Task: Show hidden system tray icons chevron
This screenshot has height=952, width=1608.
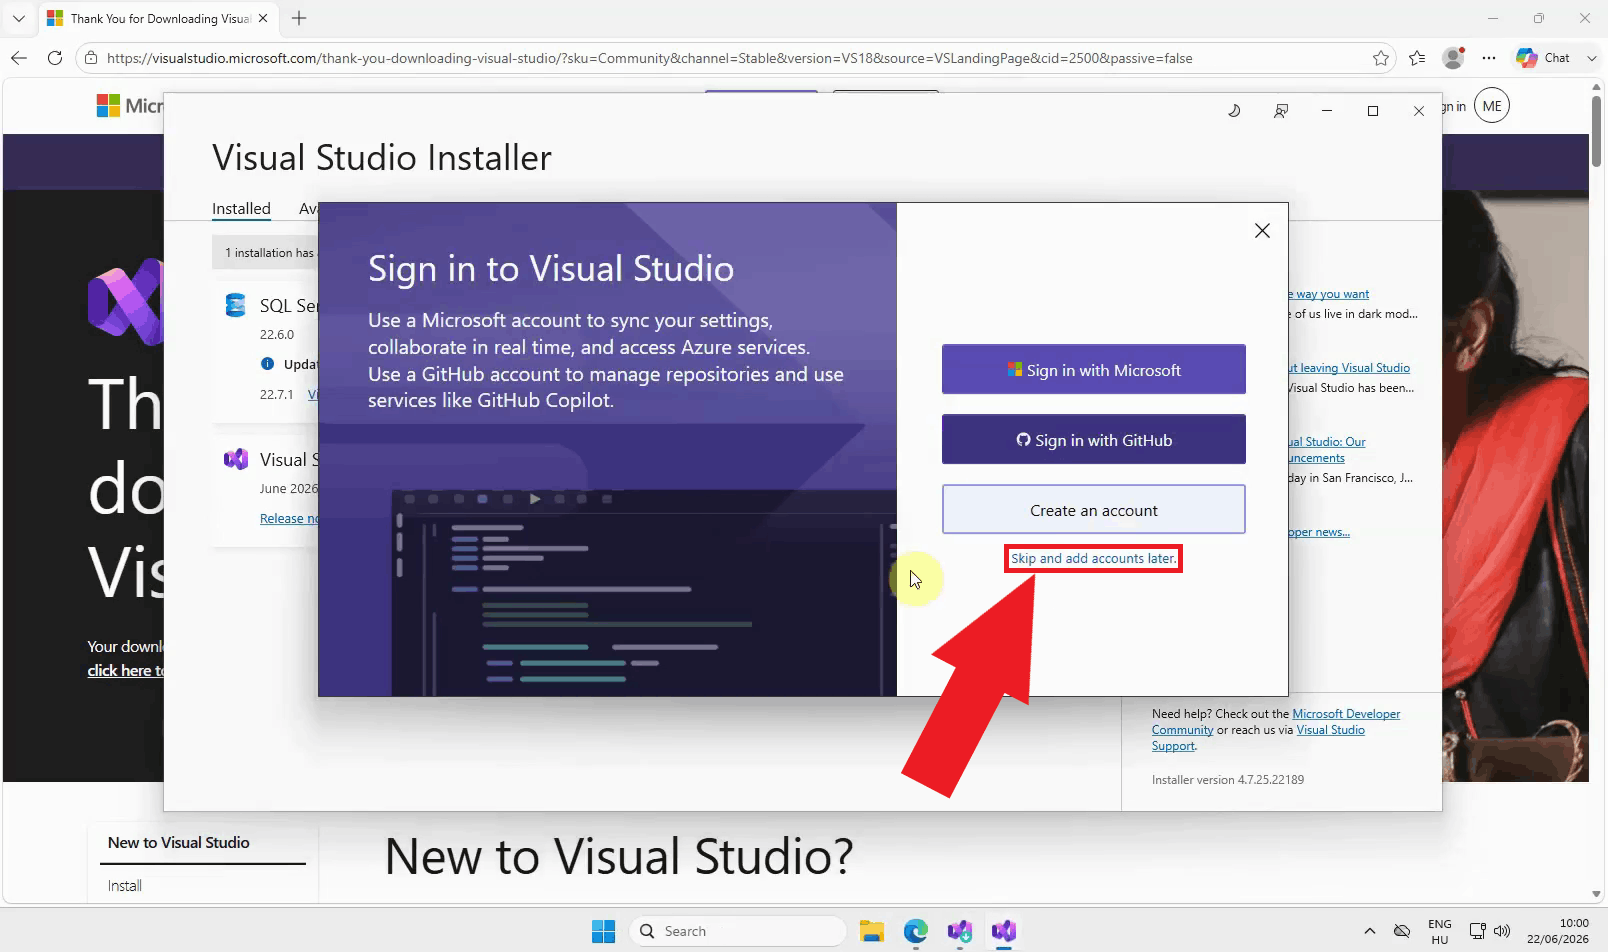Action: click(x=1369, y=931)
